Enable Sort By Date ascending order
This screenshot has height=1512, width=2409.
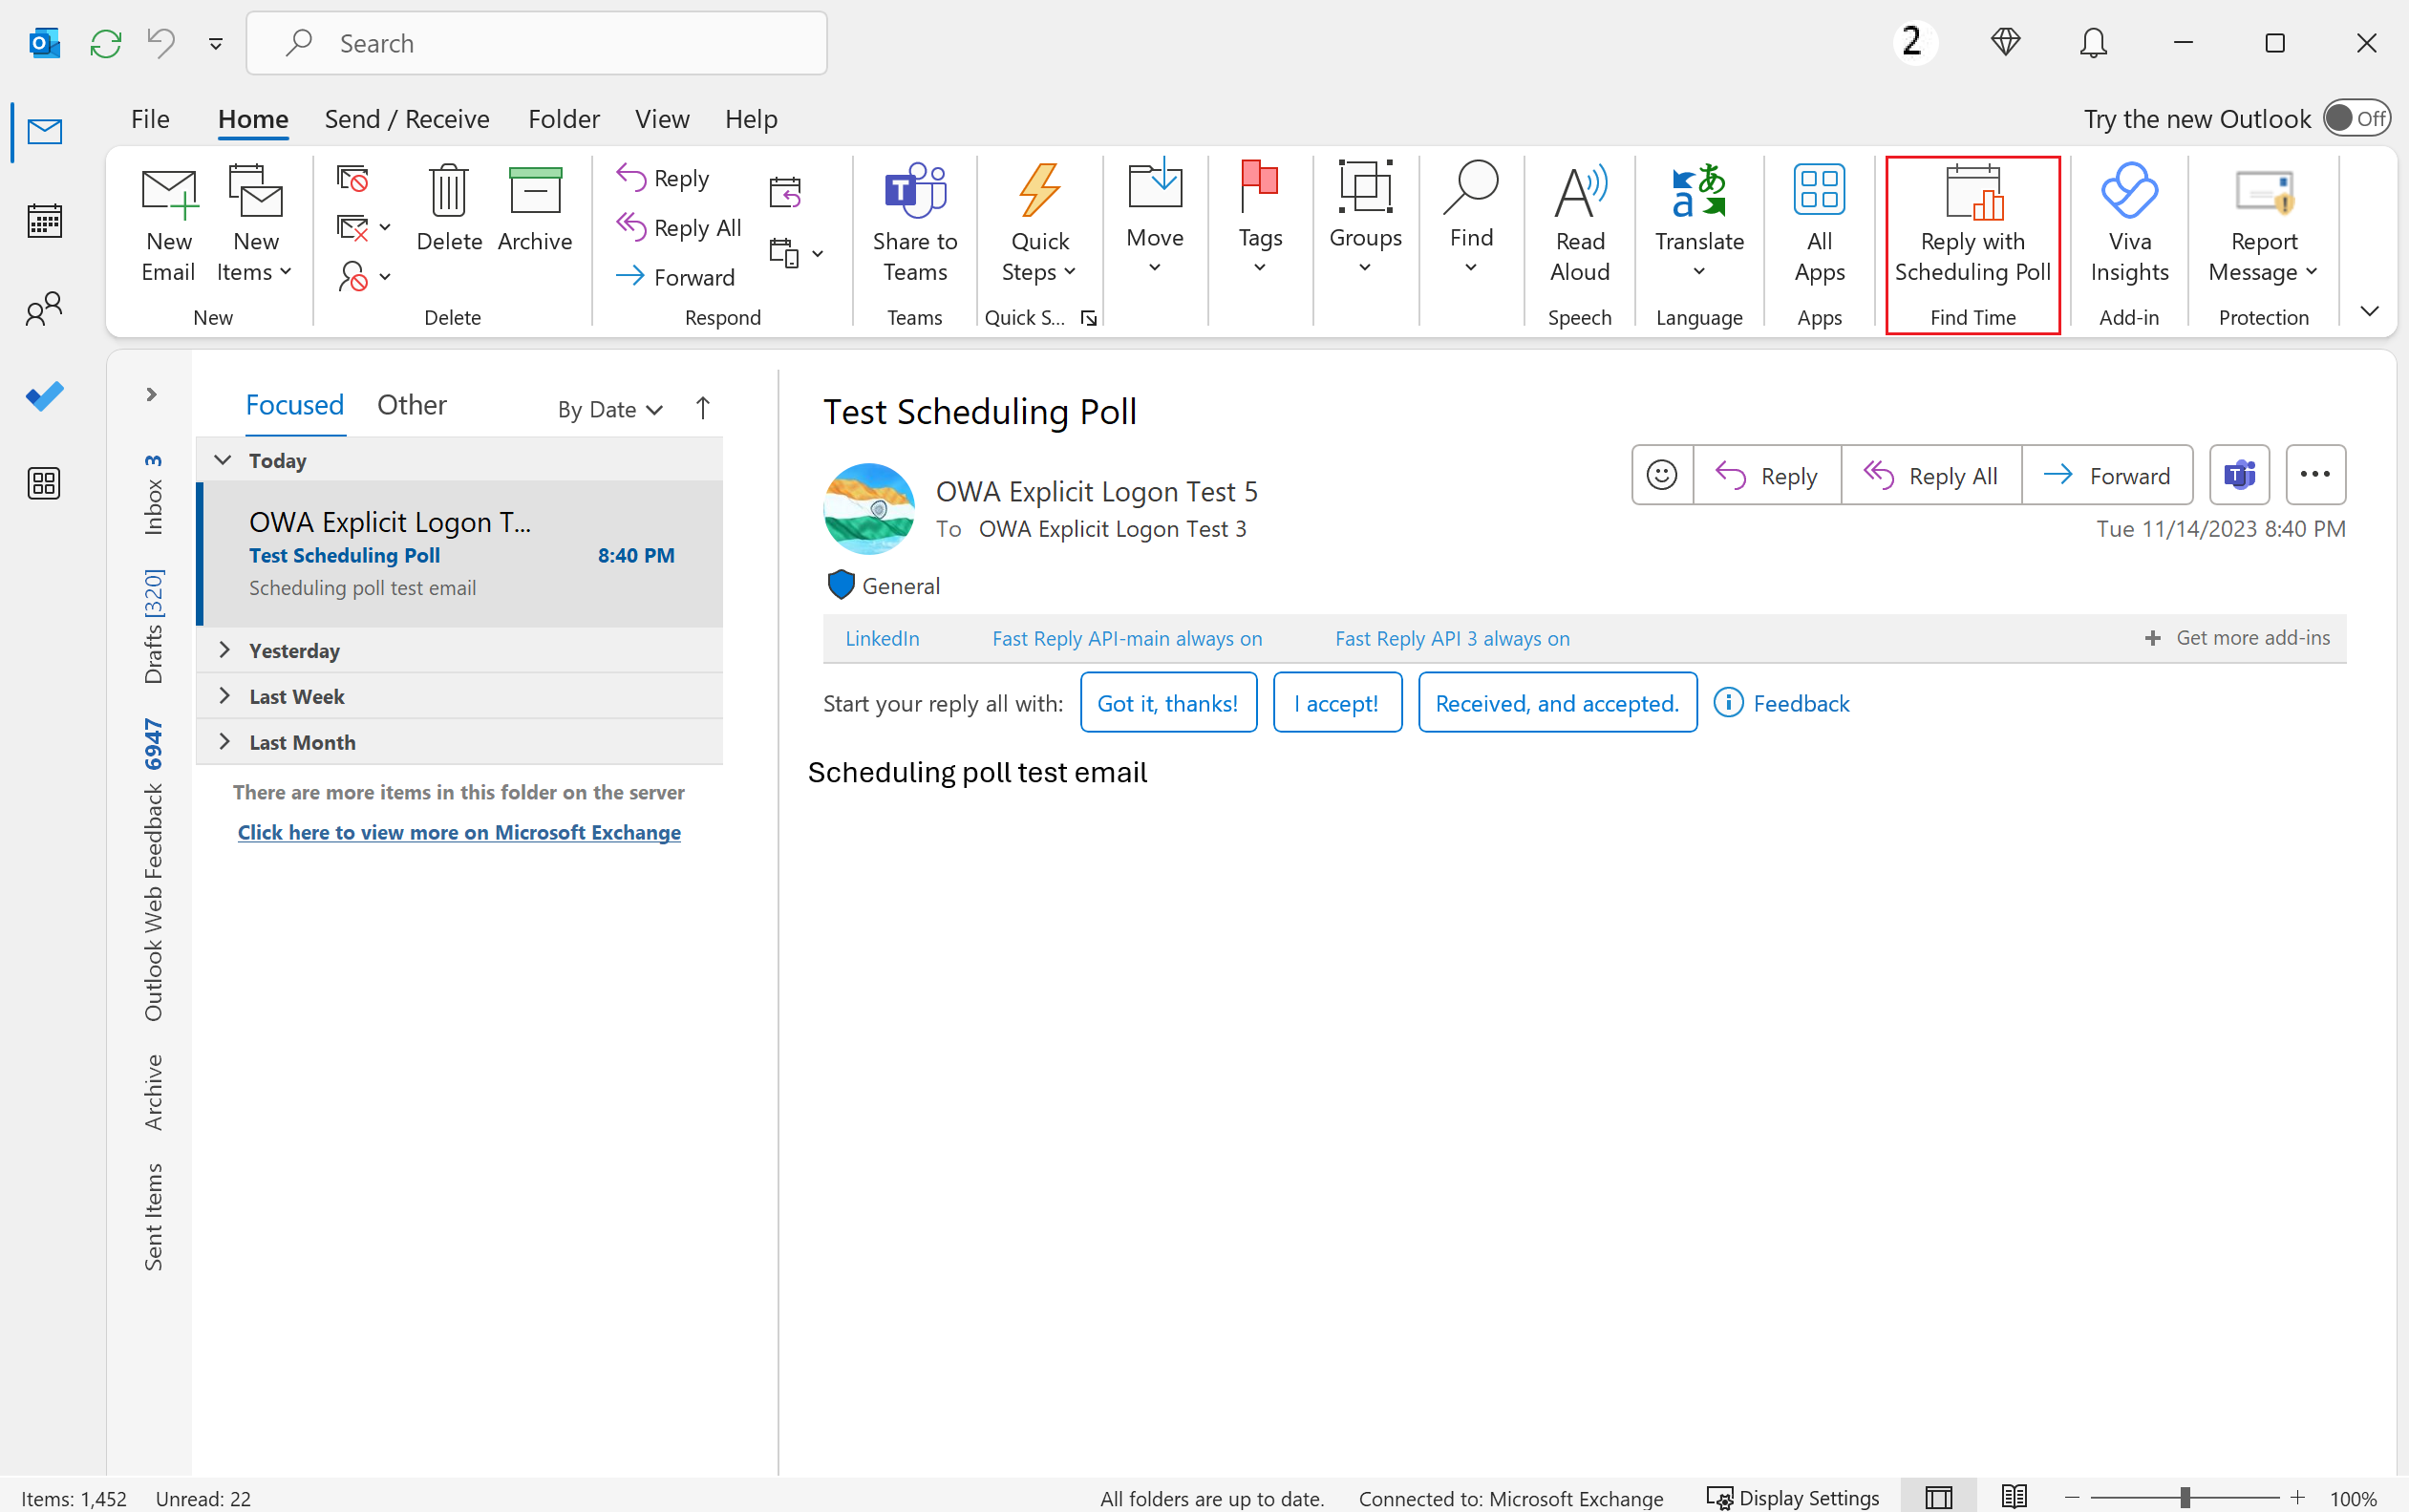(x=702, y=406)
